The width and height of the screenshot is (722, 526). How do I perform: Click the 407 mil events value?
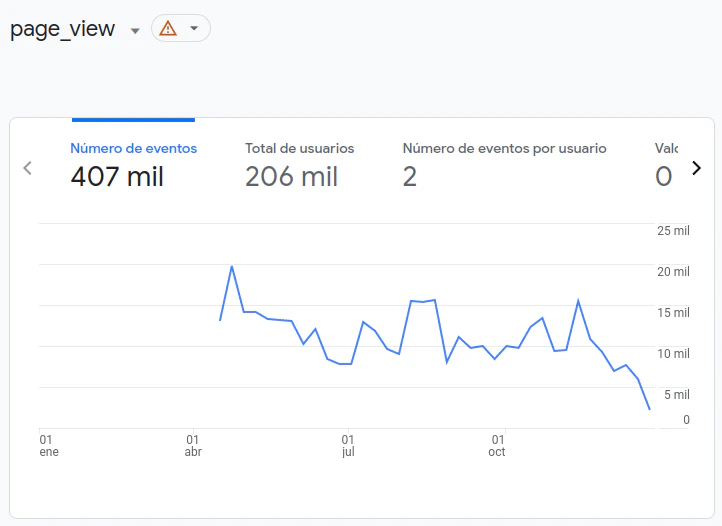click(x=117, y=177)
